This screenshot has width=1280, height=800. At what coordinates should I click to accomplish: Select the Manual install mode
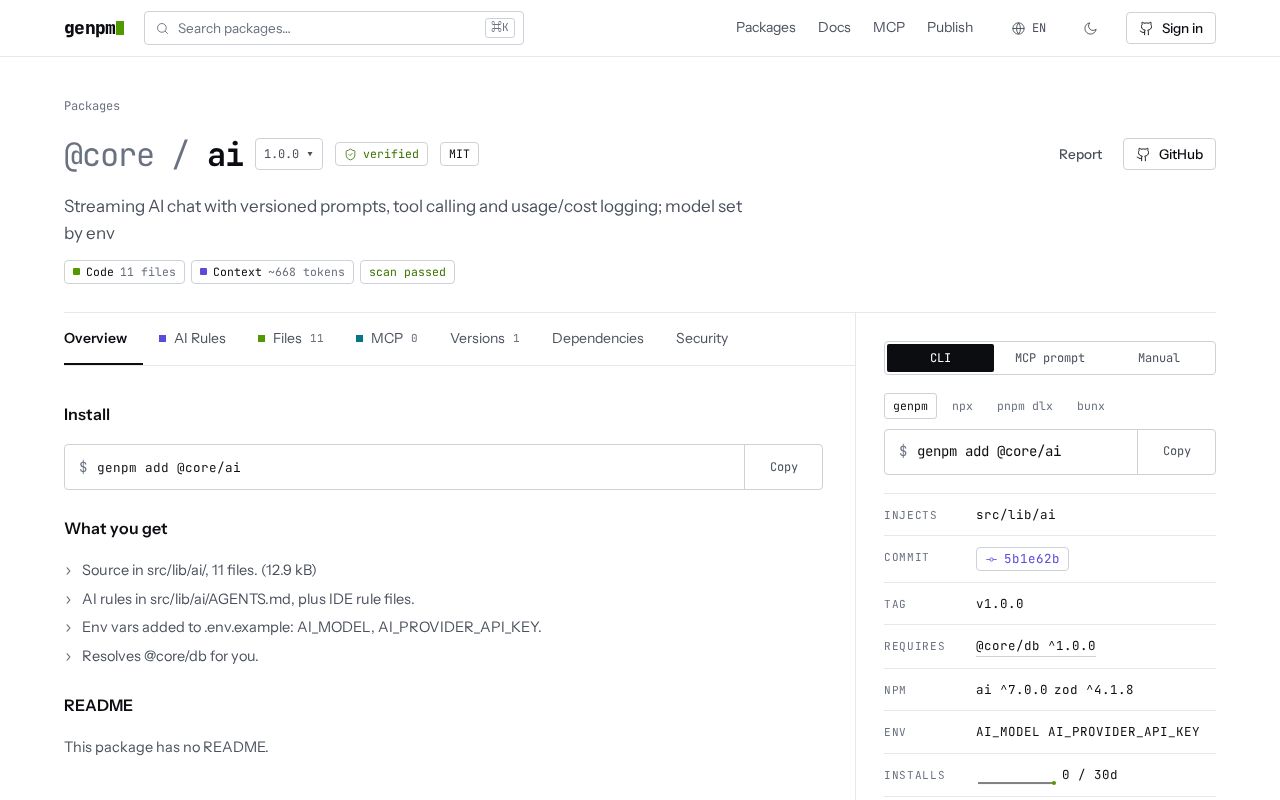pos(1159,358)
